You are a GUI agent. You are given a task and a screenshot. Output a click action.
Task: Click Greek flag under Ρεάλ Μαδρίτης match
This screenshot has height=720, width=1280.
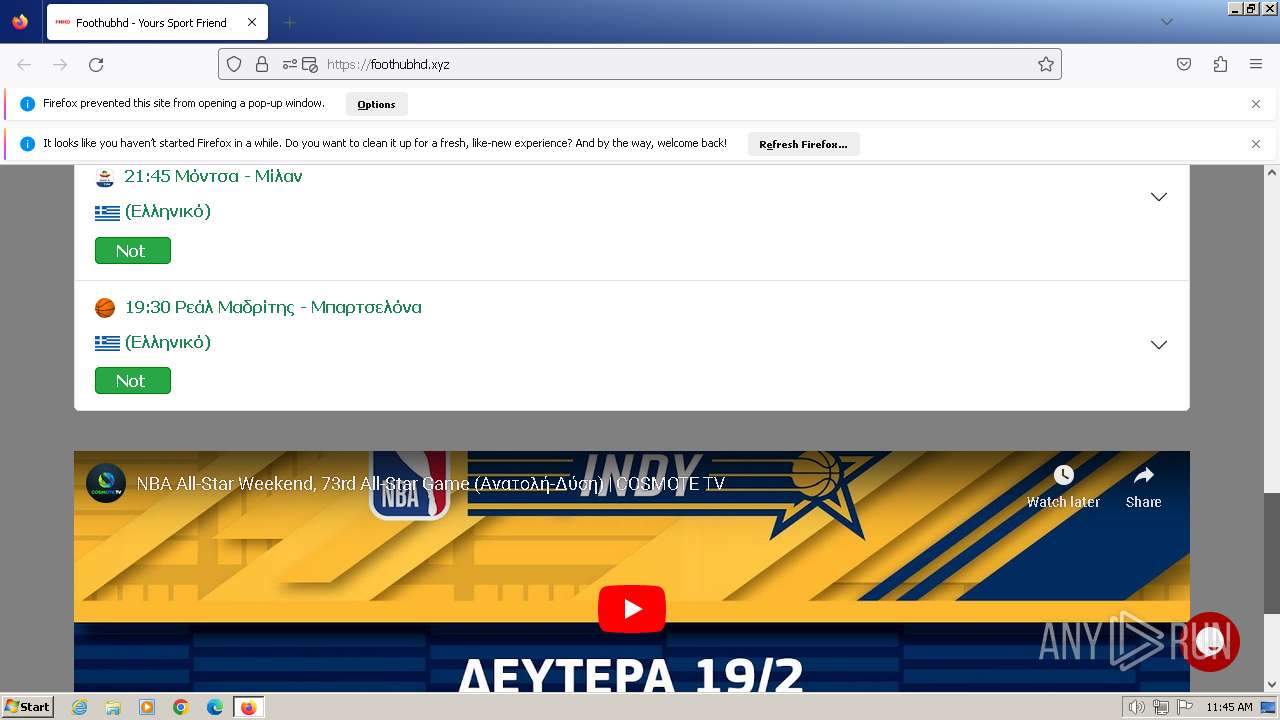pyautogui.click(x=107, y=343)
